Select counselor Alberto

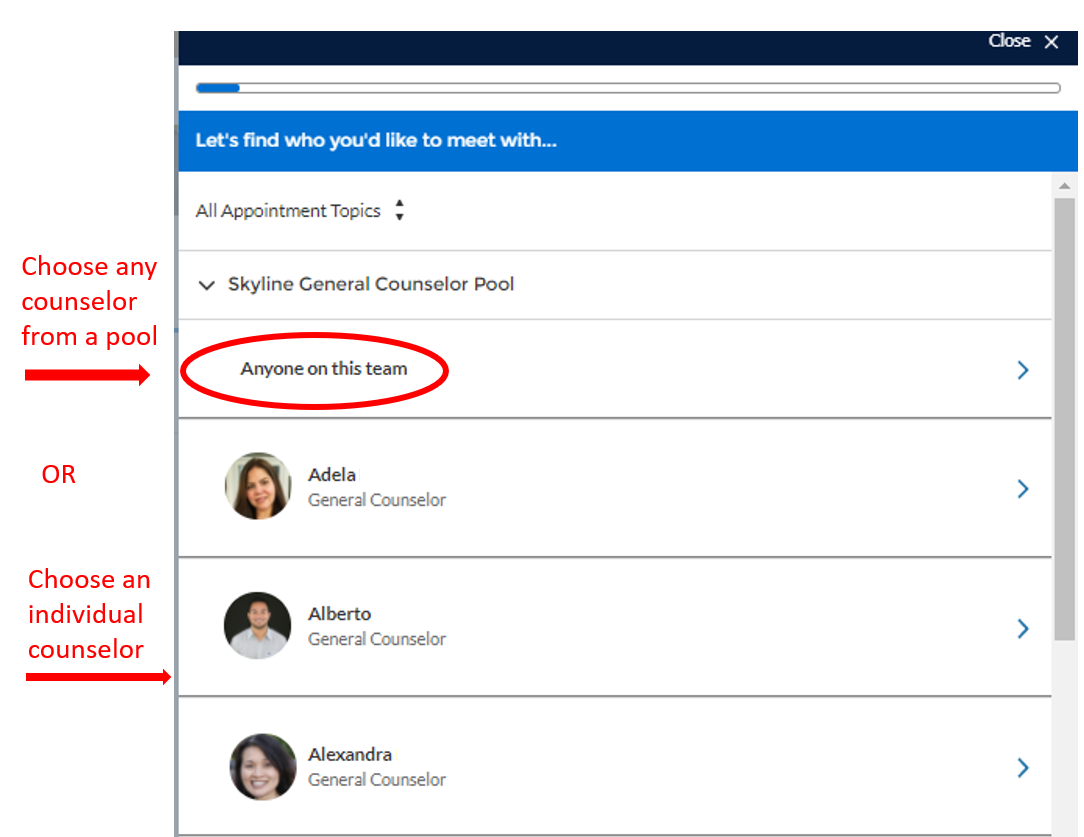(615, 627)
